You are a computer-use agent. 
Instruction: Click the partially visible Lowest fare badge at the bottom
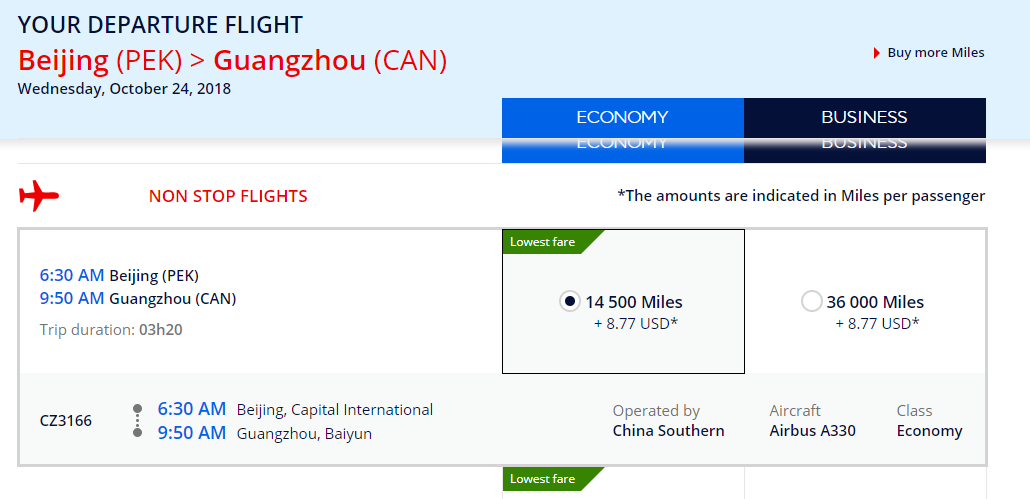[x=552, y=479]
